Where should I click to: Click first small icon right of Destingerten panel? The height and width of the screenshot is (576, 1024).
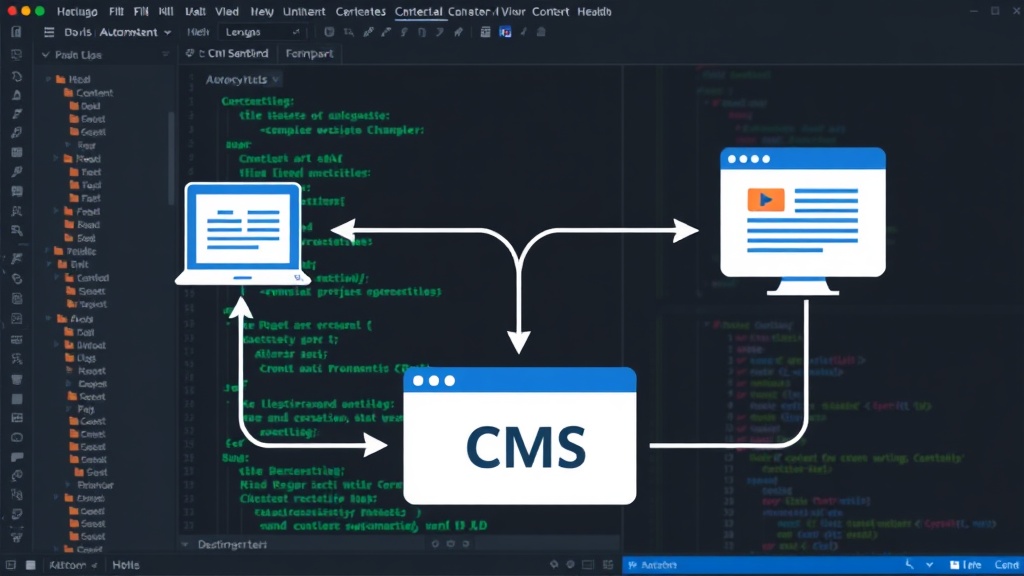click(436, 544)
